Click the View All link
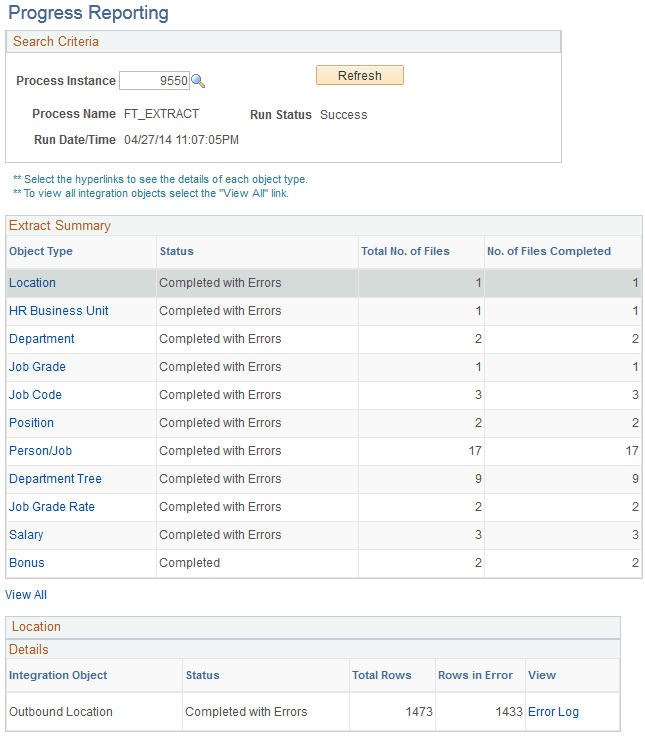The width and height of the screenshot is (645, 736). pyautogui.click(x=26, y=595)
